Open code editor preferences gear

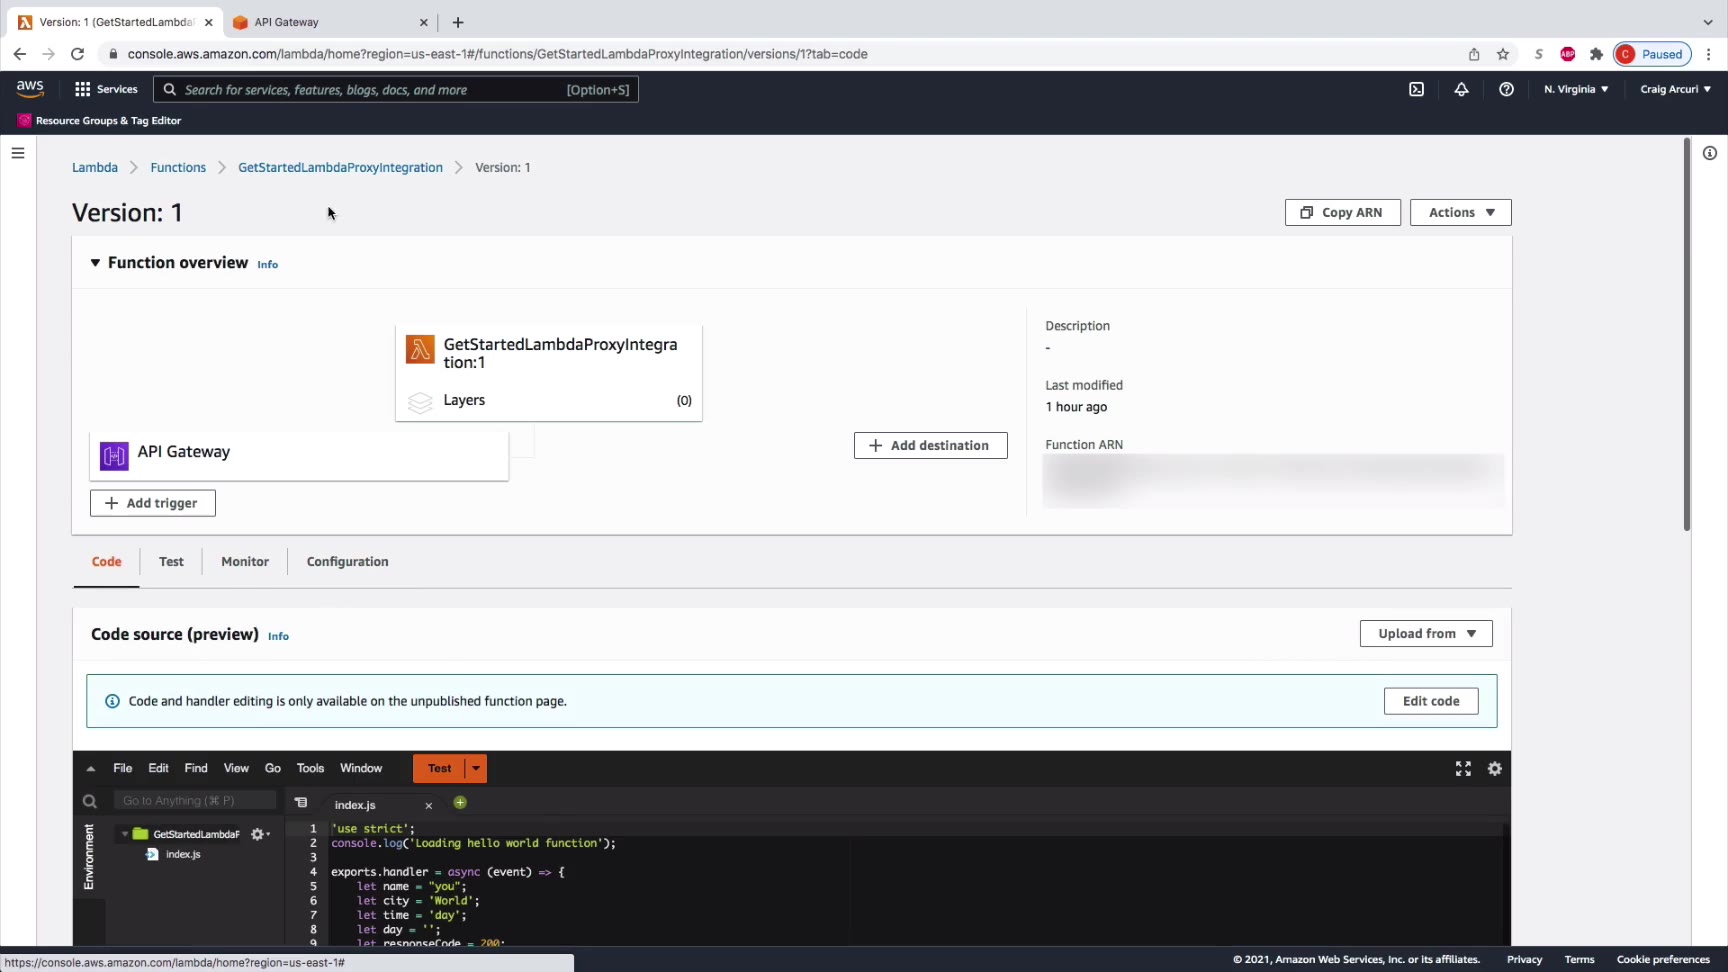click(1495, 768)
